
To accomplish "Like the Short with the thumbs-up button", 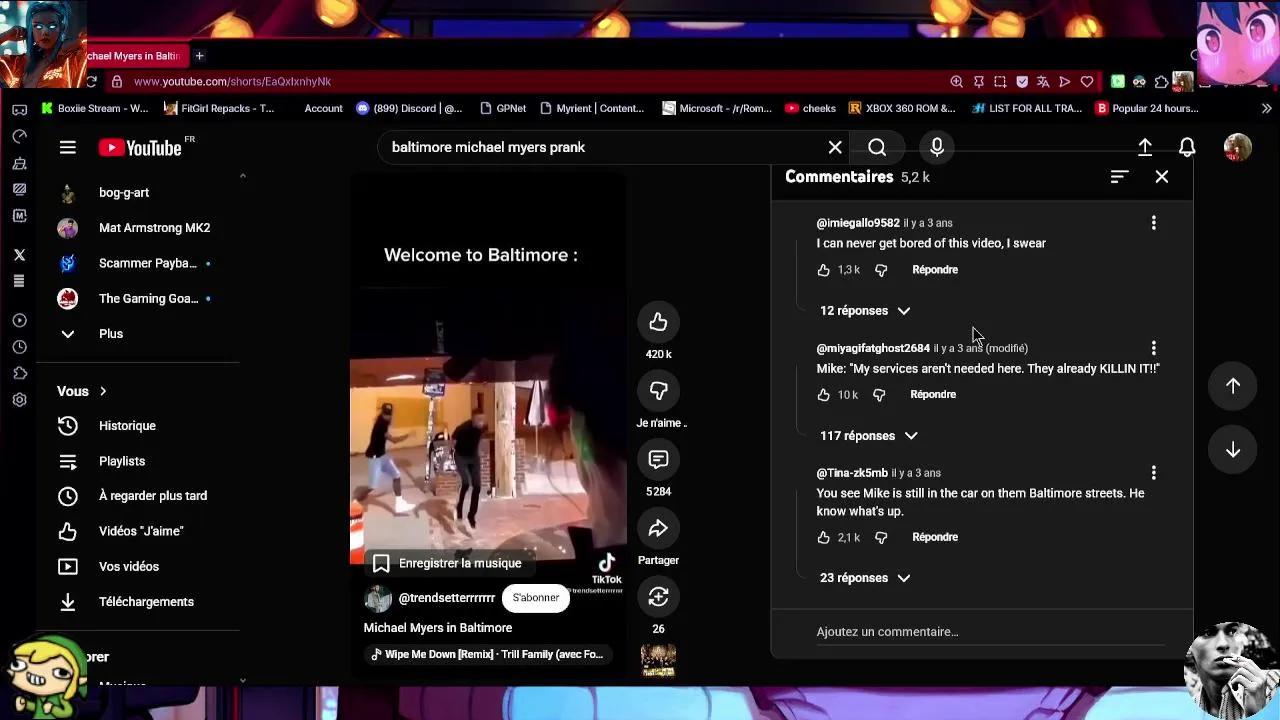I will pos(658,322).
